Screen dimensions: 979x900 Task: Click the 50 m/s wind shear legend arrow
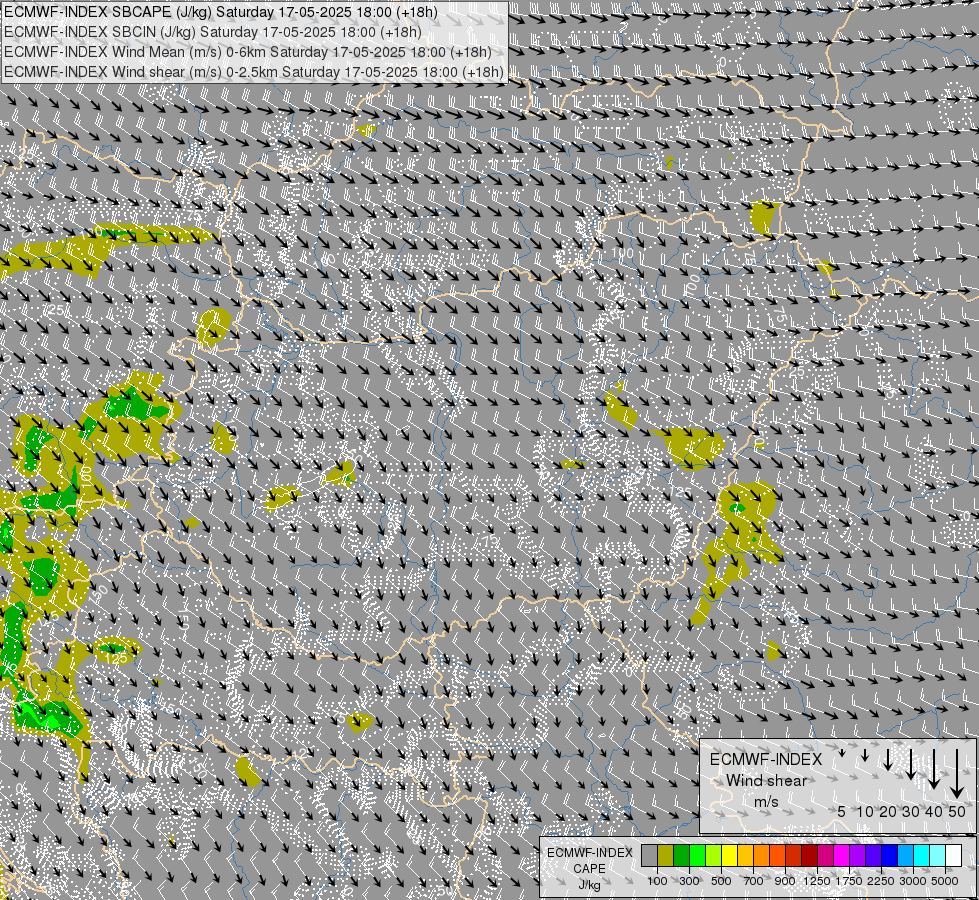click(957, 774)
